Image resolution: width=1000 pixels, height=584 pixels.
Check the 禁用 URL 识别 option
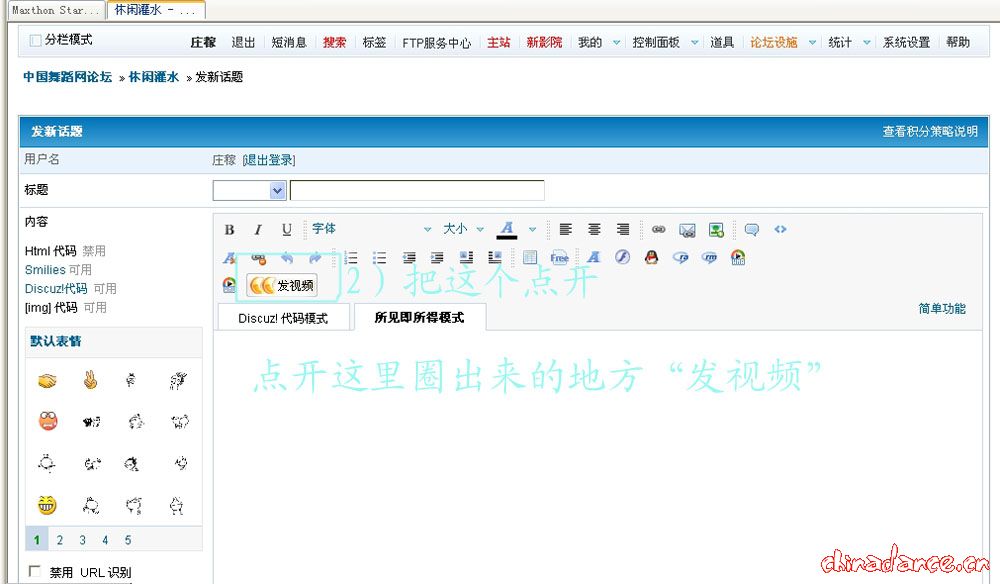[35, 572]
